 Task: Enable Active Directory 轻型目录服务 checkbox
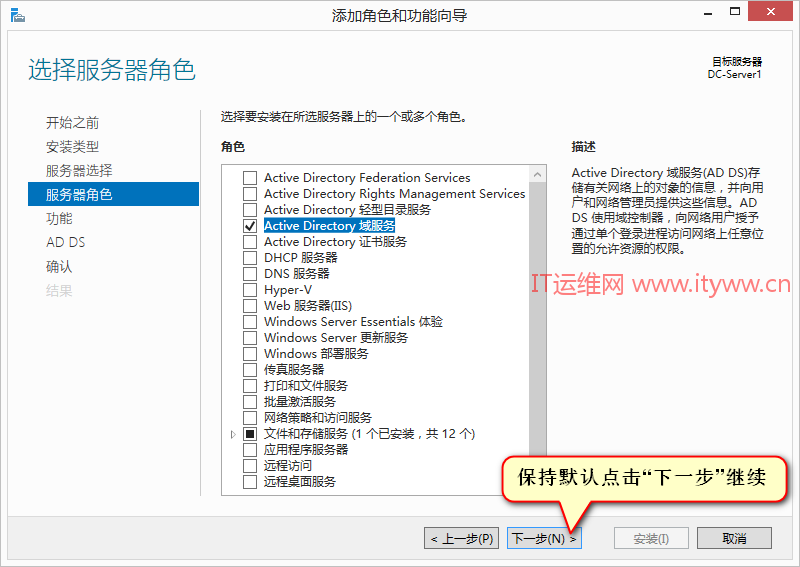coord(250,210)
